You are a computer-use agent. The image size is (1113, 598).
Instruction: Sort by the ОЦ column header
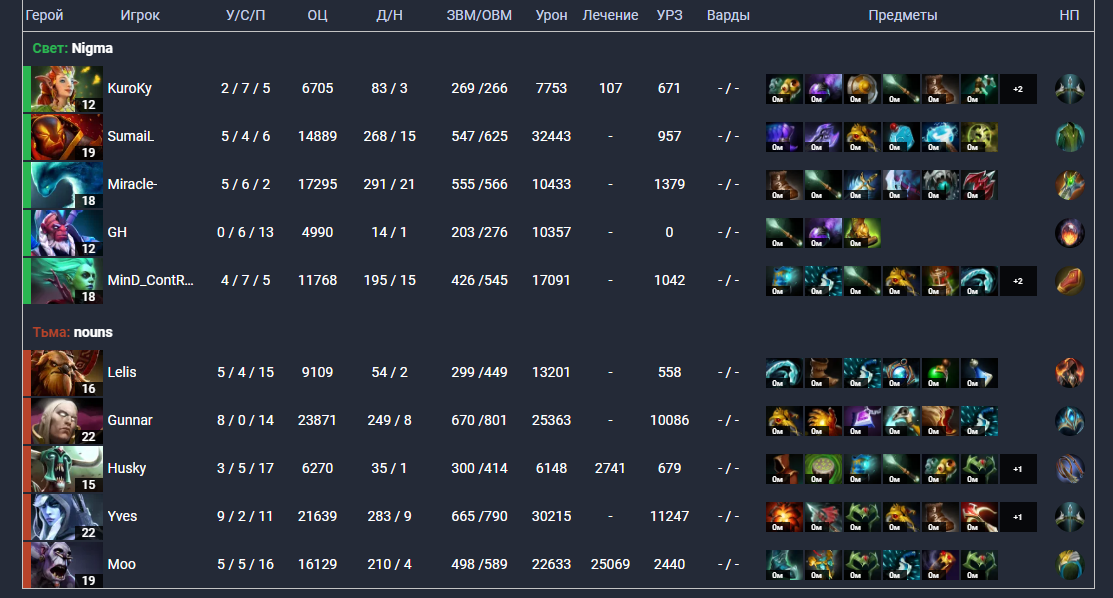(316, 16)
